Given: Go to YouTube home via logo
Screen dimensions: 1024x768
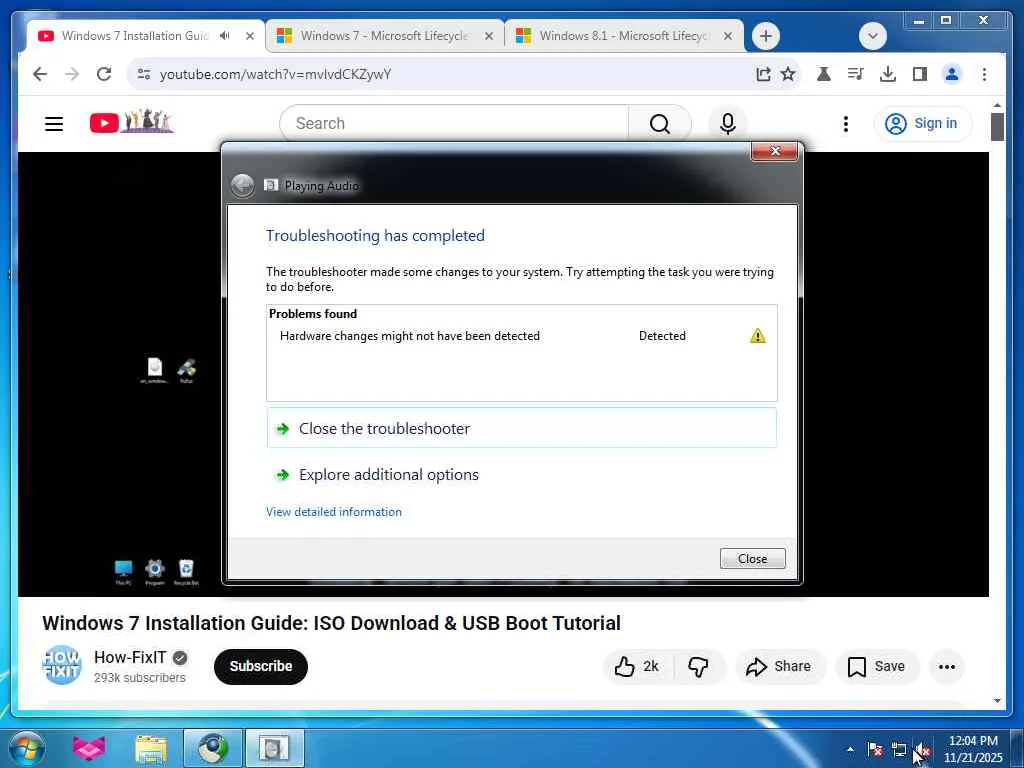Looking at the screenshot, I should pos(131,122).
